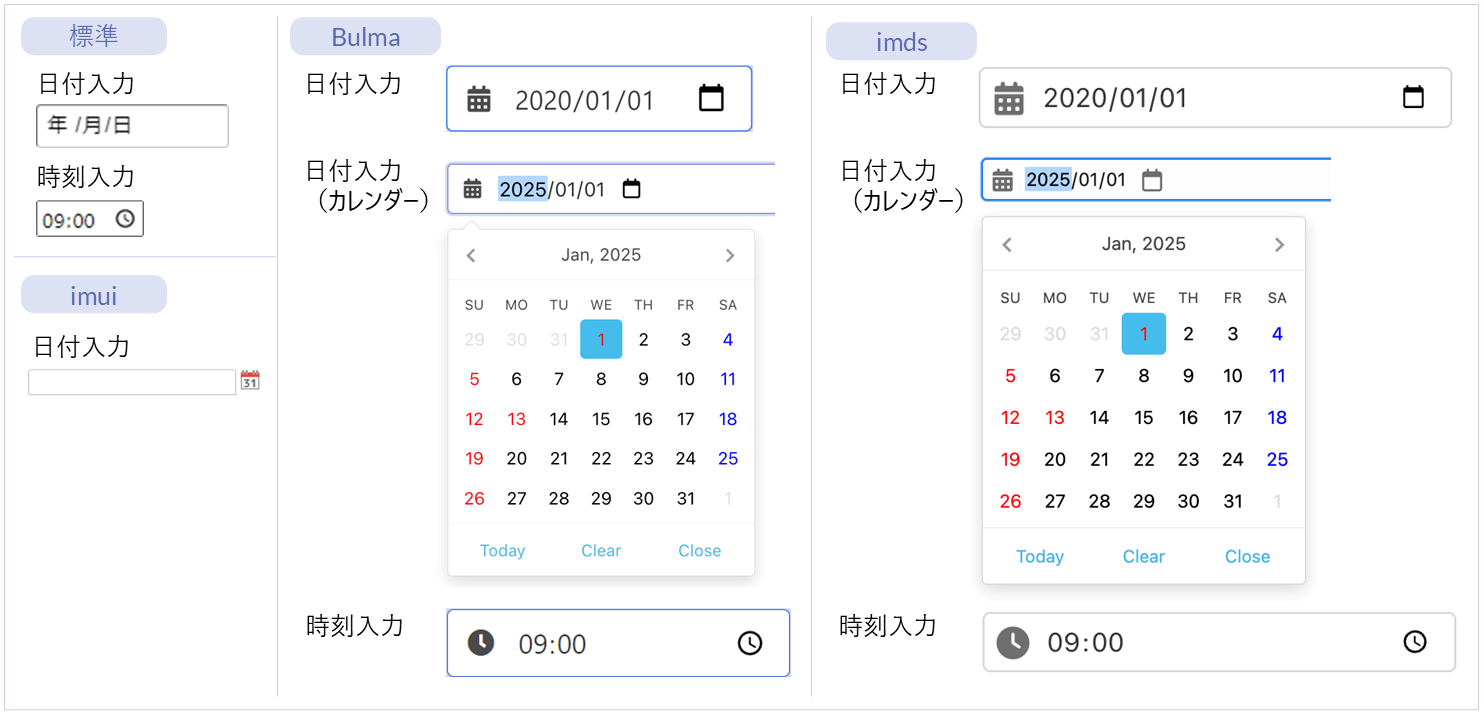
Task: Close the Bulma calendar popup
Action: click(699, 551)
